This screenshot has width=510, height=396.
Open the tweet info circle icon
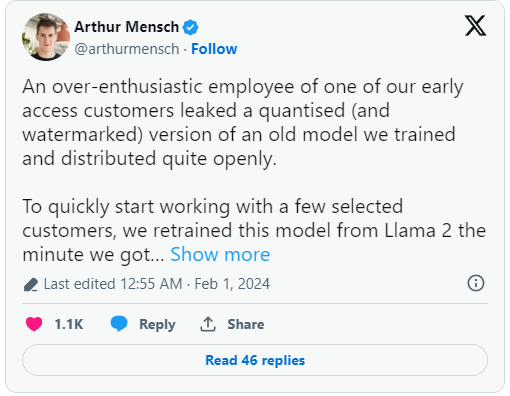[476, 283]
